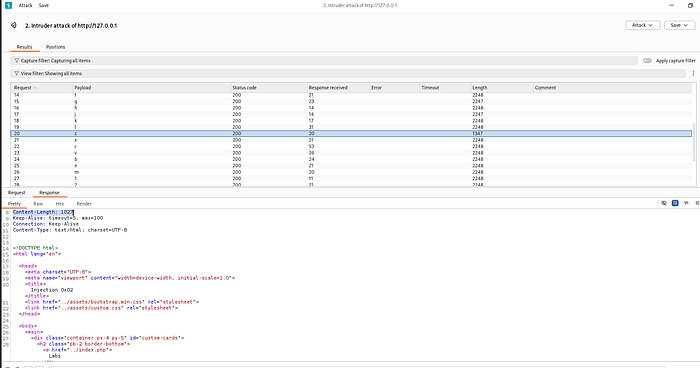
Task: Toggle the blue pretty-print format icon
Action: click(x=675, y=203)
